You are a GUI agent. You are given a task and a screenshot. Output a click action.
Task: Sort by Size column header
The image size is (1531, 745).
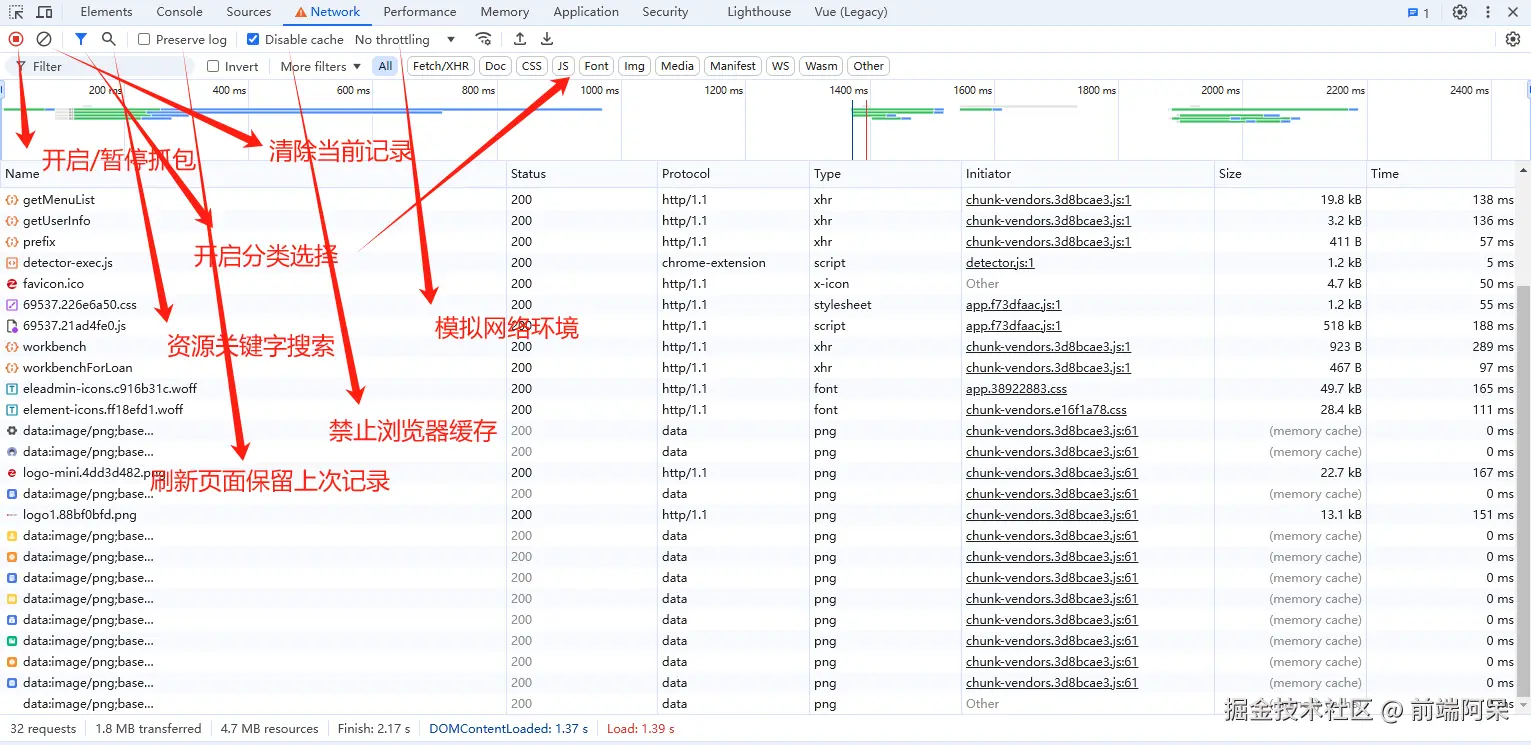(x=1290, y=173)
